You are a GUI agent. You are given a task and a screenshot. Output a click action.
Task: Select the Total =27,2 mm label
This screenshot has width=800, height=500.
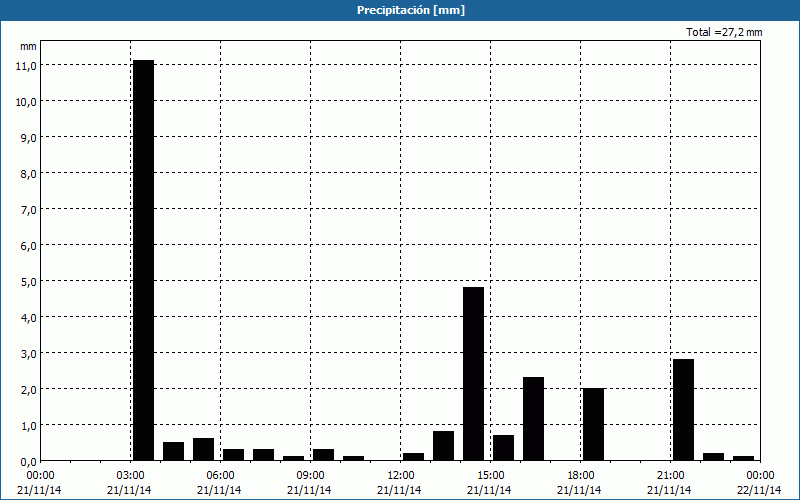[724, 32]
